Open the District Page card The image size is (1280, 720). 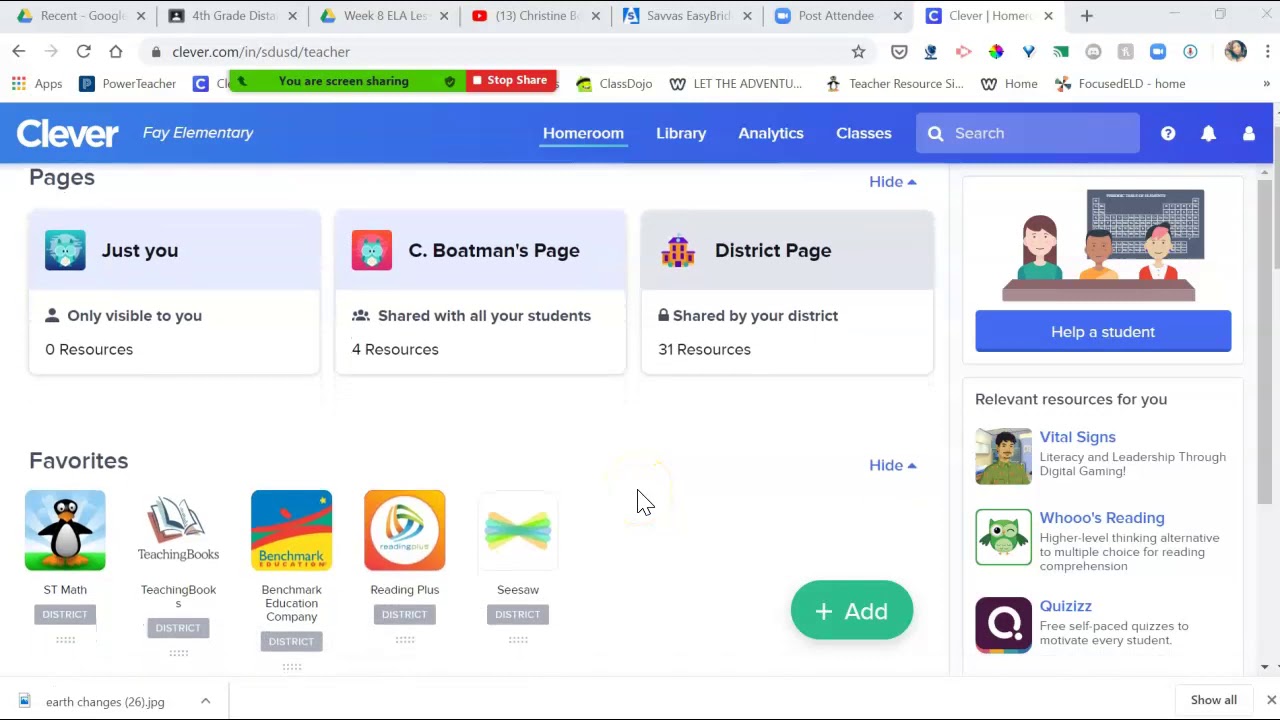[787, 292]
